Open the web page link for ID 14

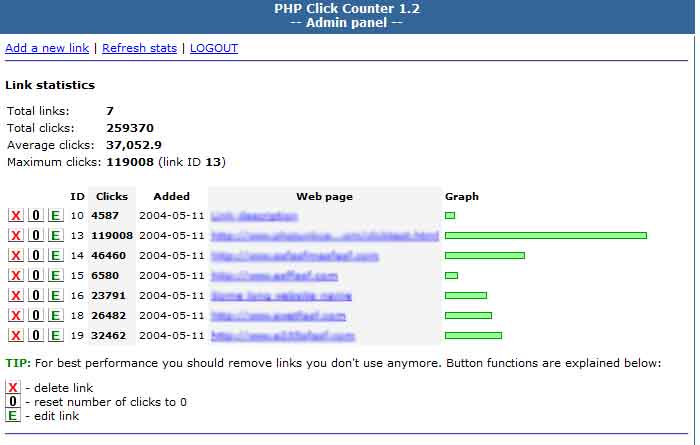(295, 256)
